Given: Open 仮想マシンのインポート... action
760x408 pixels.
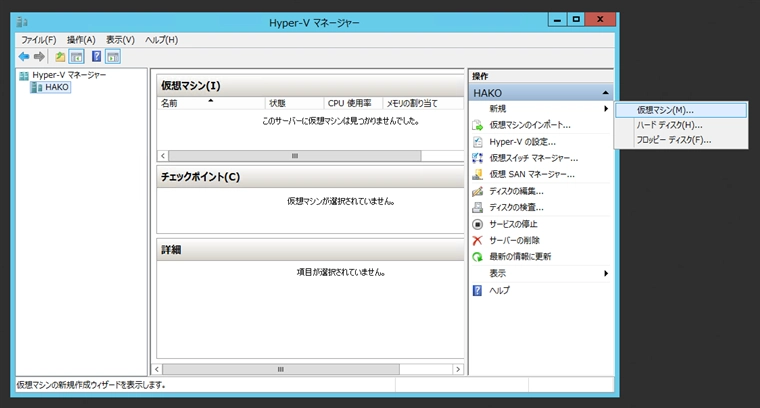Looking at the screenshot, I should [530, 125].
